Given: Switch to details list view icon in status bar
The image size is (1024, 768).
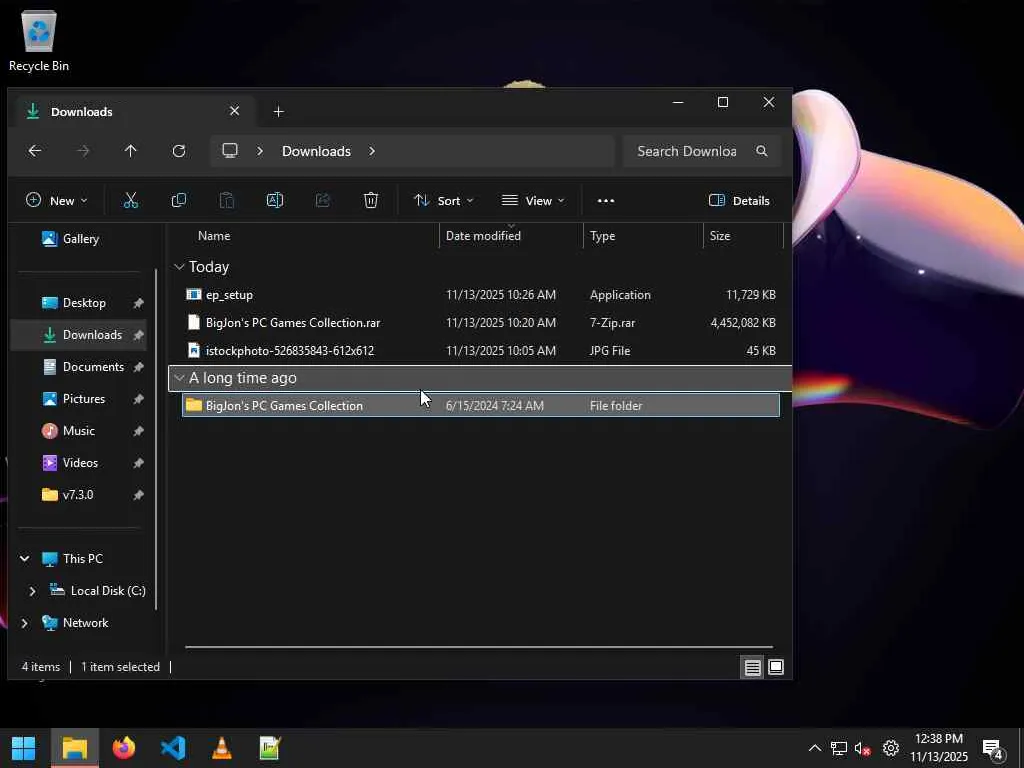Looking at the screenshot, I should click(x=752, y=667).
